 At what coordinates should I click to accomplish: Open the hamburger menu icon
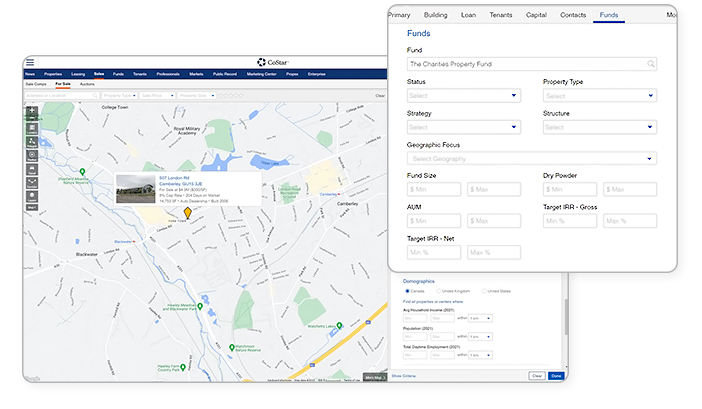click(x=30, y=62)
